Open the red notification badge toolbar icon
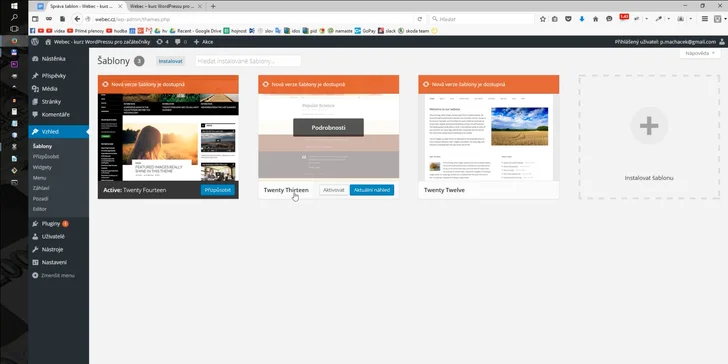 pyautogui.click(x=624, y=17)
